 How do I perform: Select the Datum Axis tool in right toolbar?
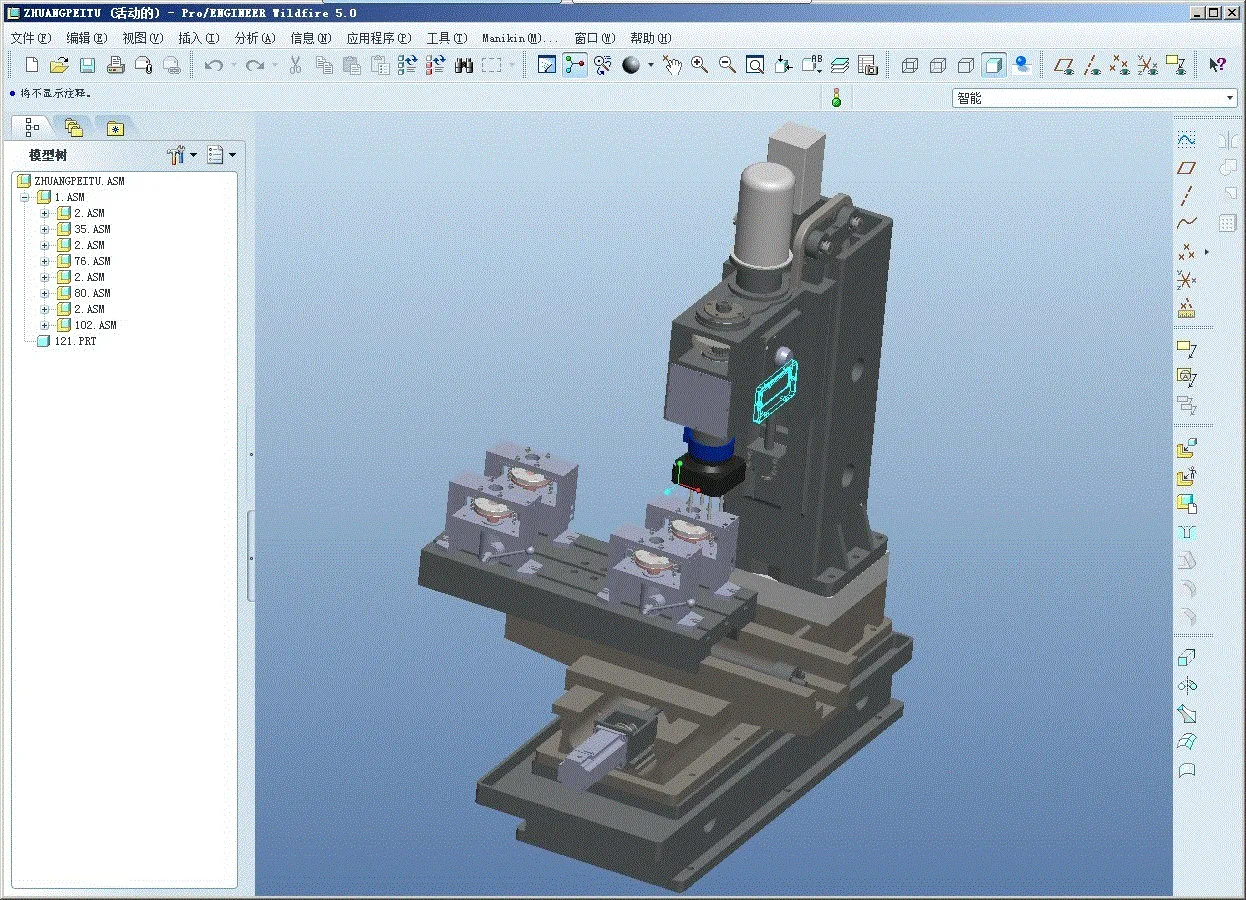(x=1187, y=195)
